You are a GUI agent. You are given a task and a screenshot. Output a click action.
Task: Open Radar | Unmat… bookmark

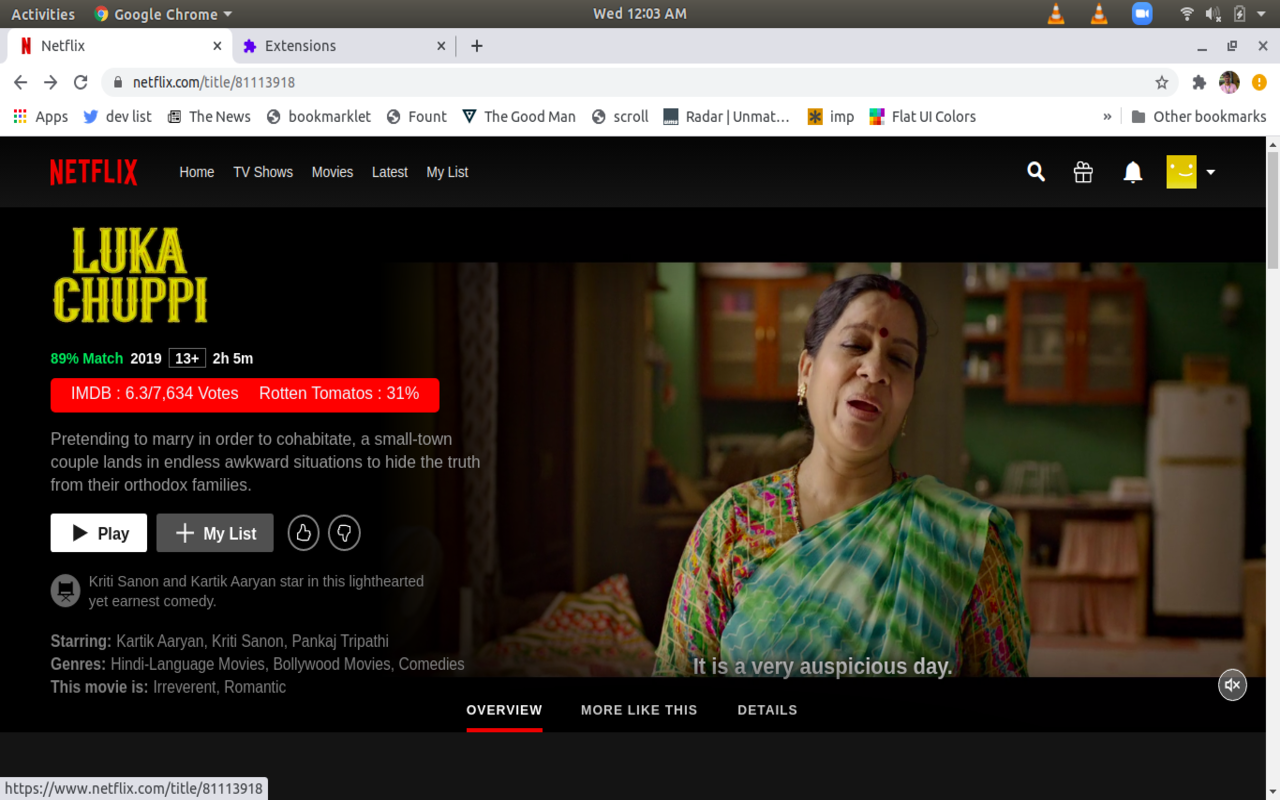click(726, 116)
